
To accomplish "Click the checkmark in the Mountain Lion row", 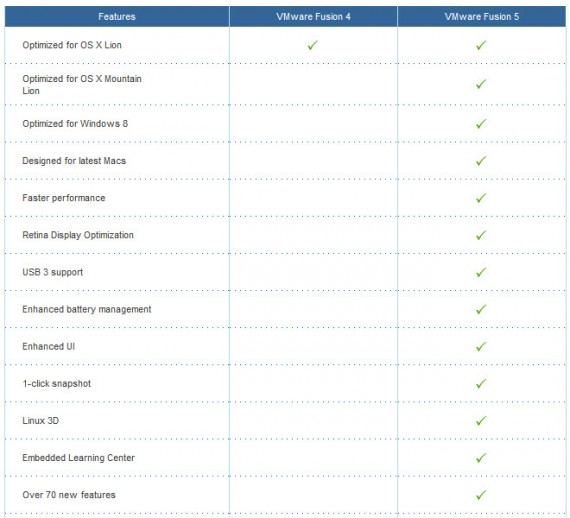I will coord(481,84).
